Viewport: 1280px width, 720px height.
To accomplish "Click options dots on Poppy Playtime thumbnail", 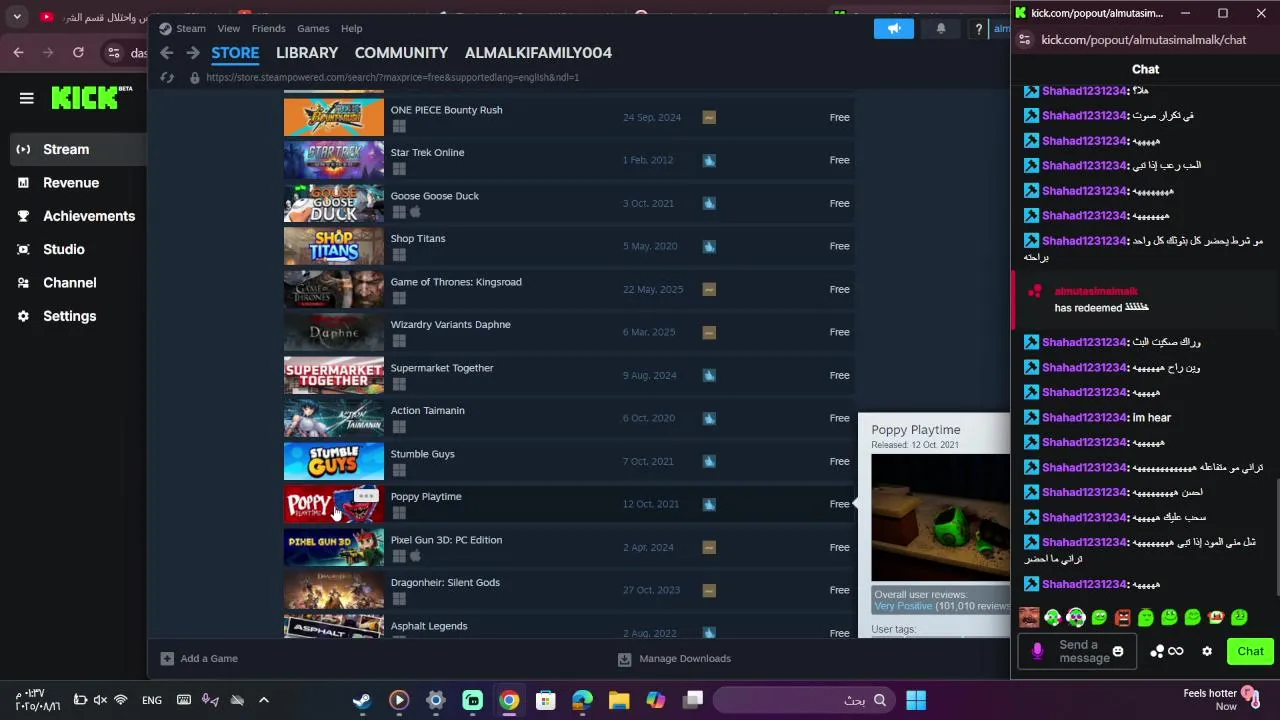I will [x=365, y=496].
